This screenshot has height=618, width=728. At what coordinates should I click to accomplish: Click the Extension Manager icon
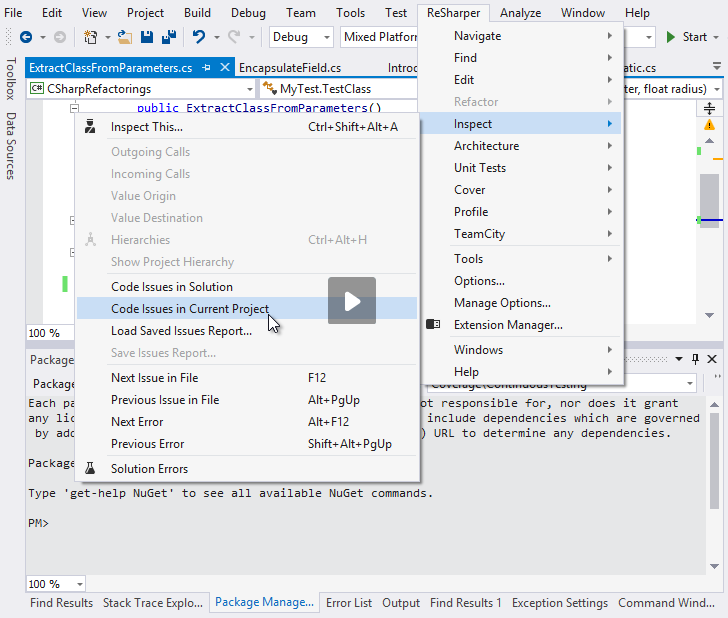[x=433, y=324]
